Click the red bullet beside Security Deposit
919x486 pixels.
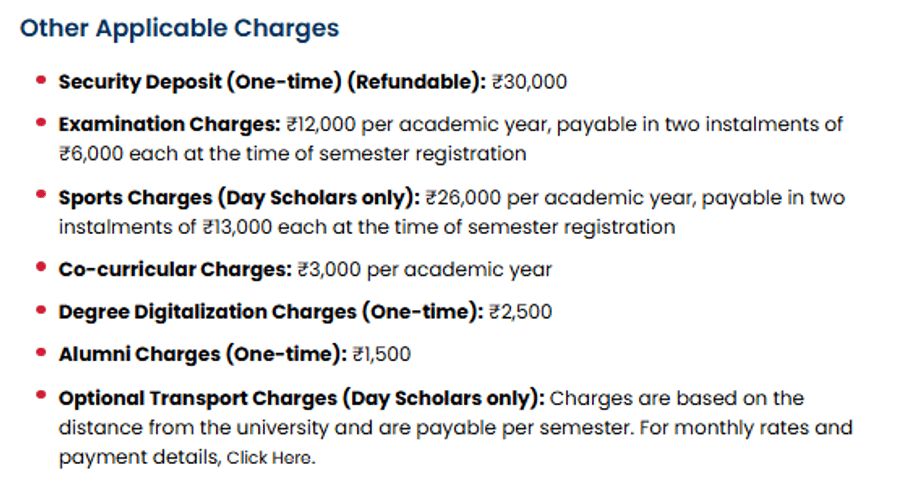[41, 80]
